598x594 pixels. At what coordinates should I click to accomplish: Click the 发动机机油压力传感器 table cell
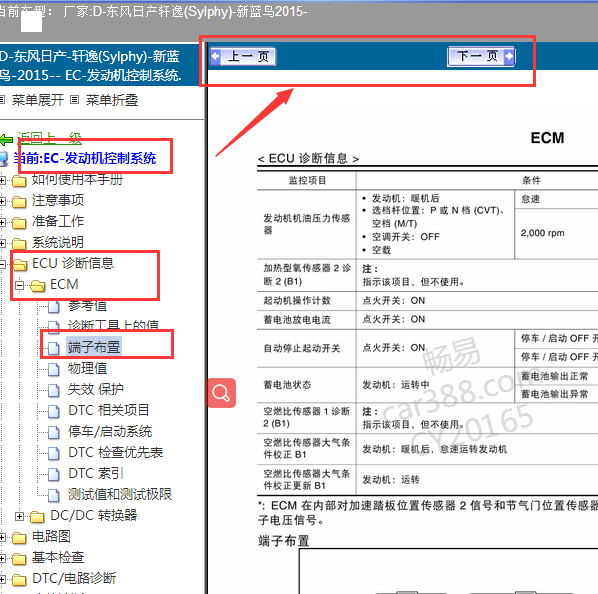[x=307, y=224]
